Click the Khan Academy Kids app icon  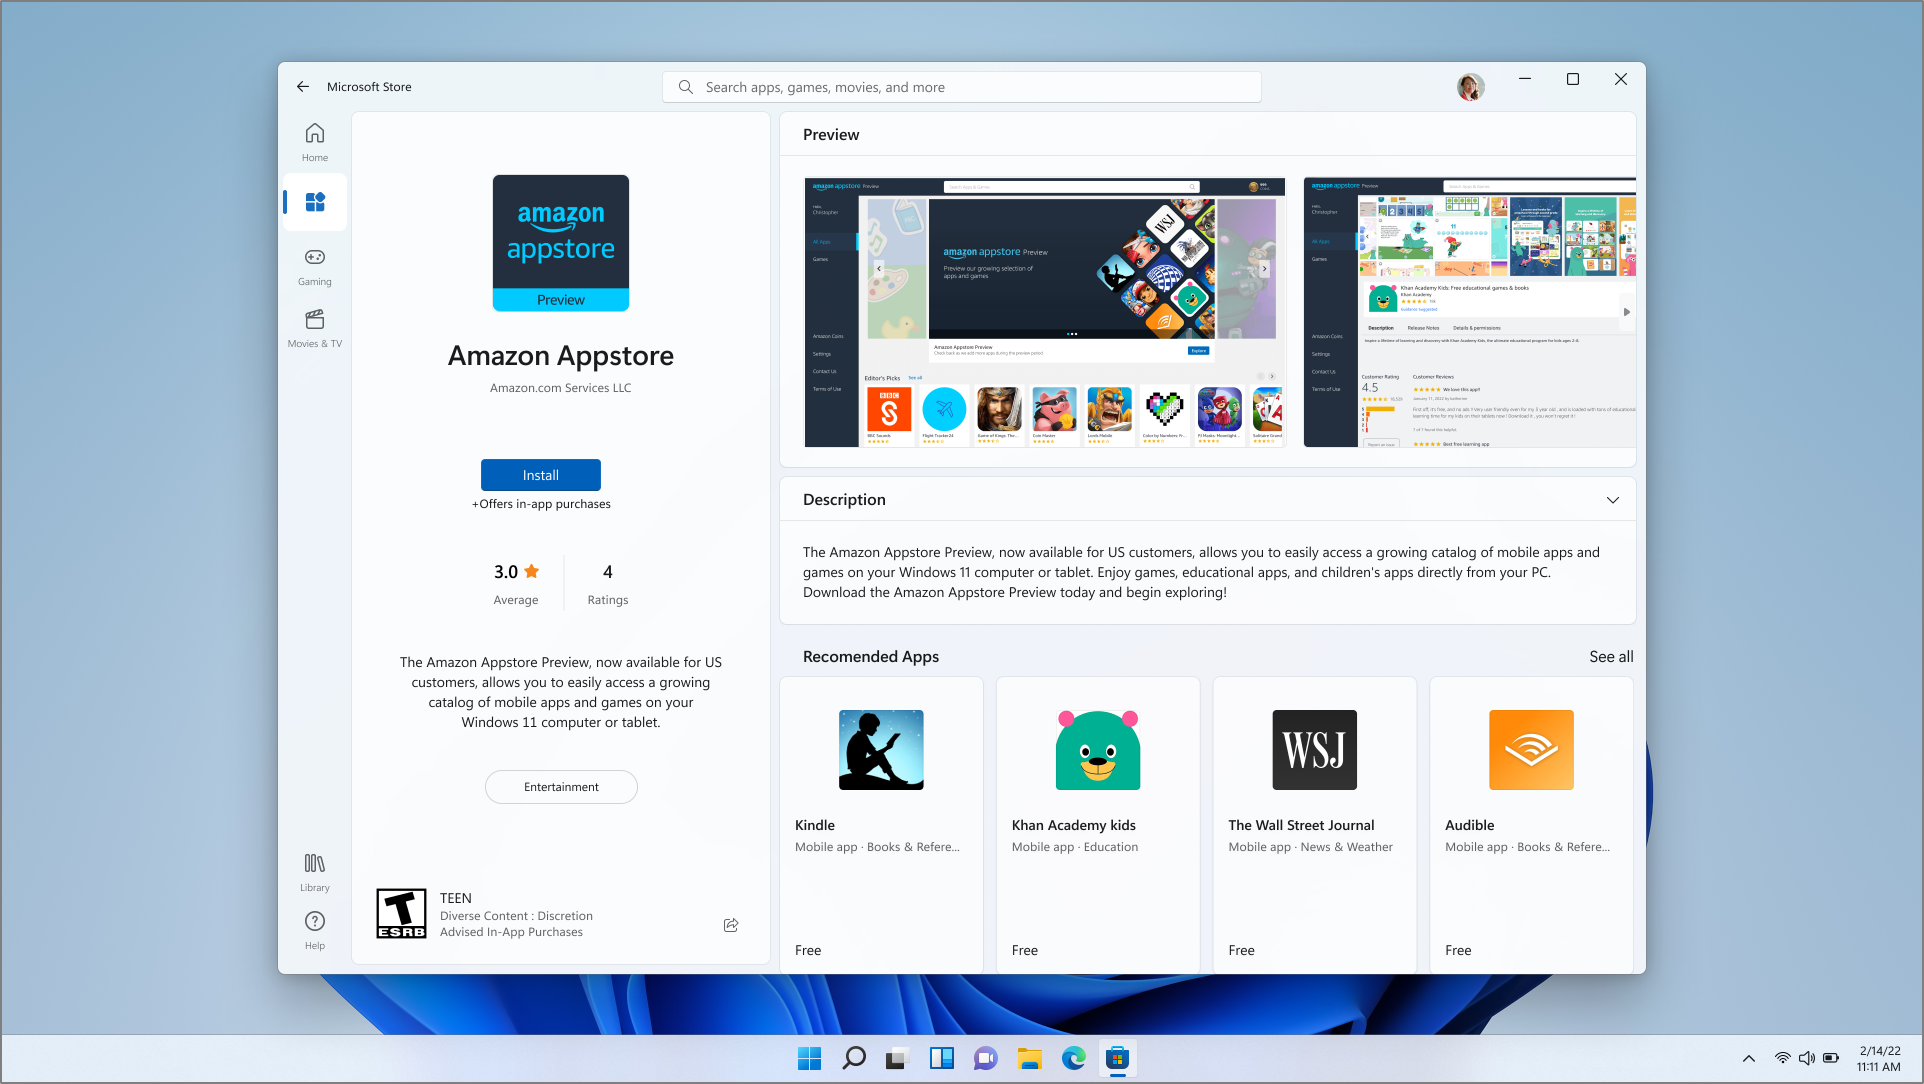coord(1098,750)
